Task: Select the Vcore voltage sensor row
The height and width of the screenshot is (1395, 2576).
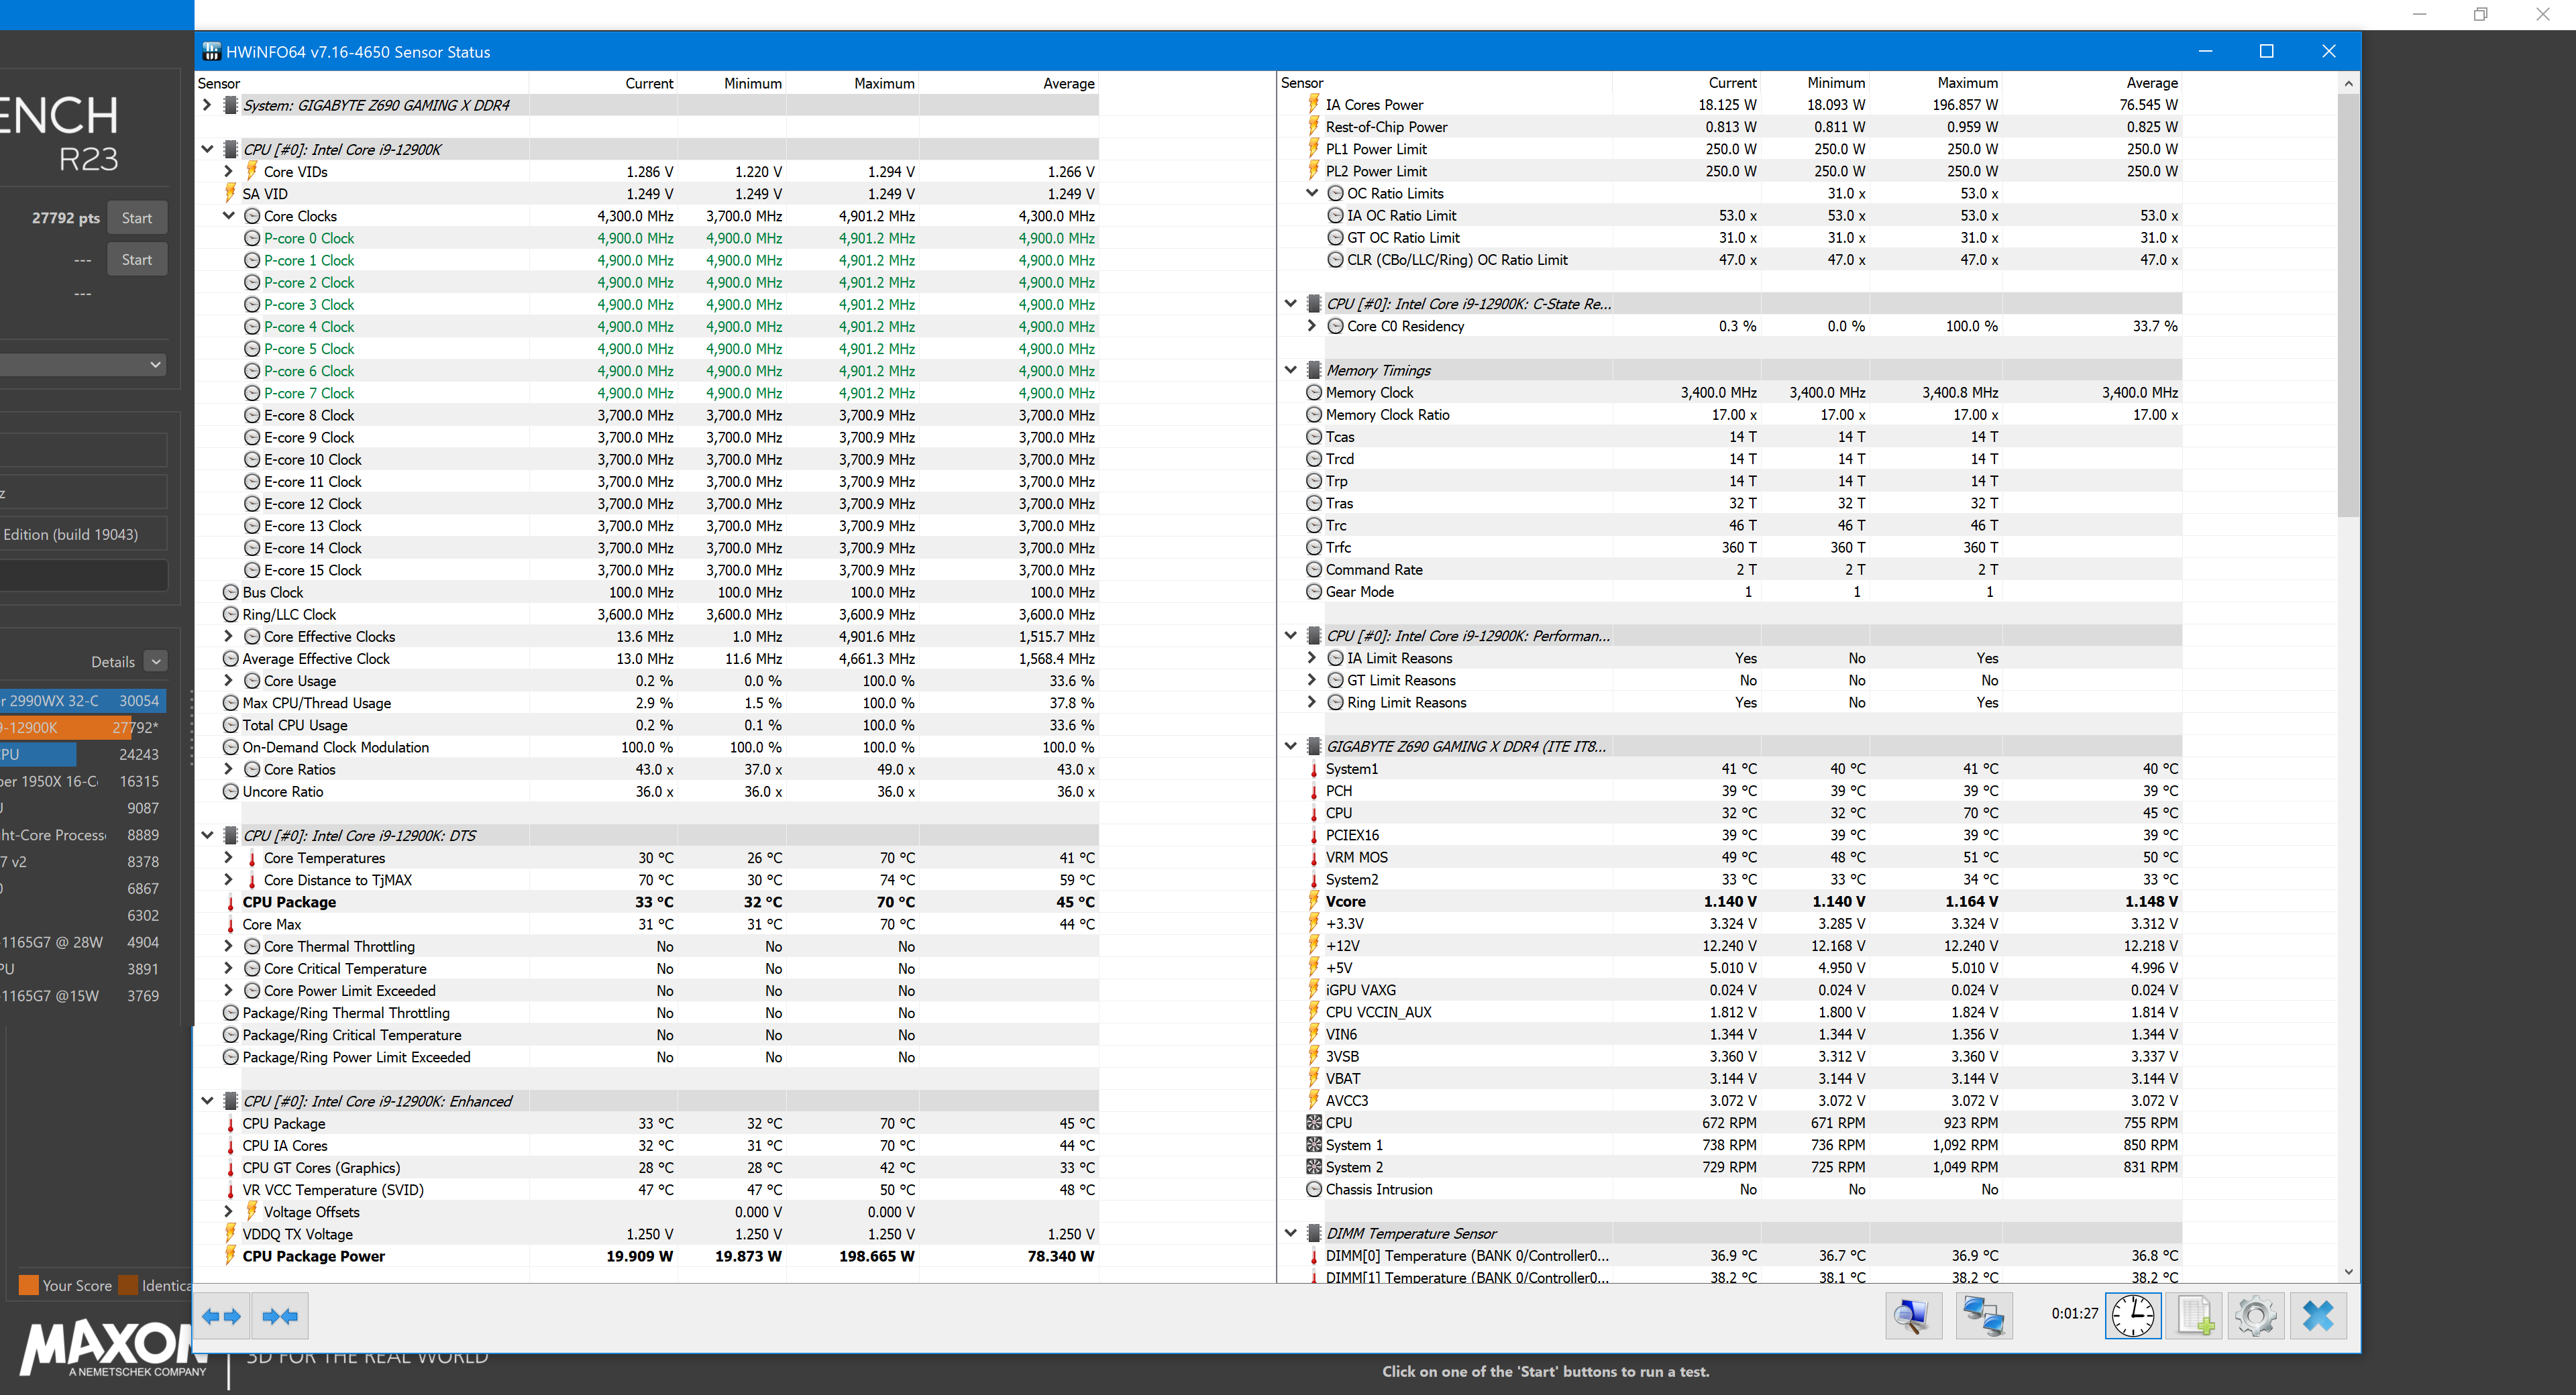Action: pos(1345,901)
